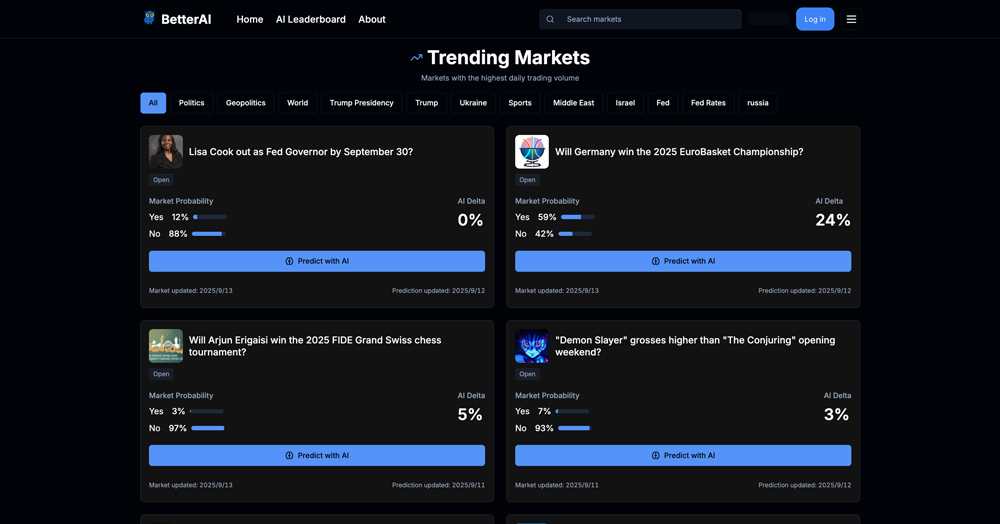Click the No 88% probability bar
This screenshot has height=524, width=1000.
tap(209, 234)
